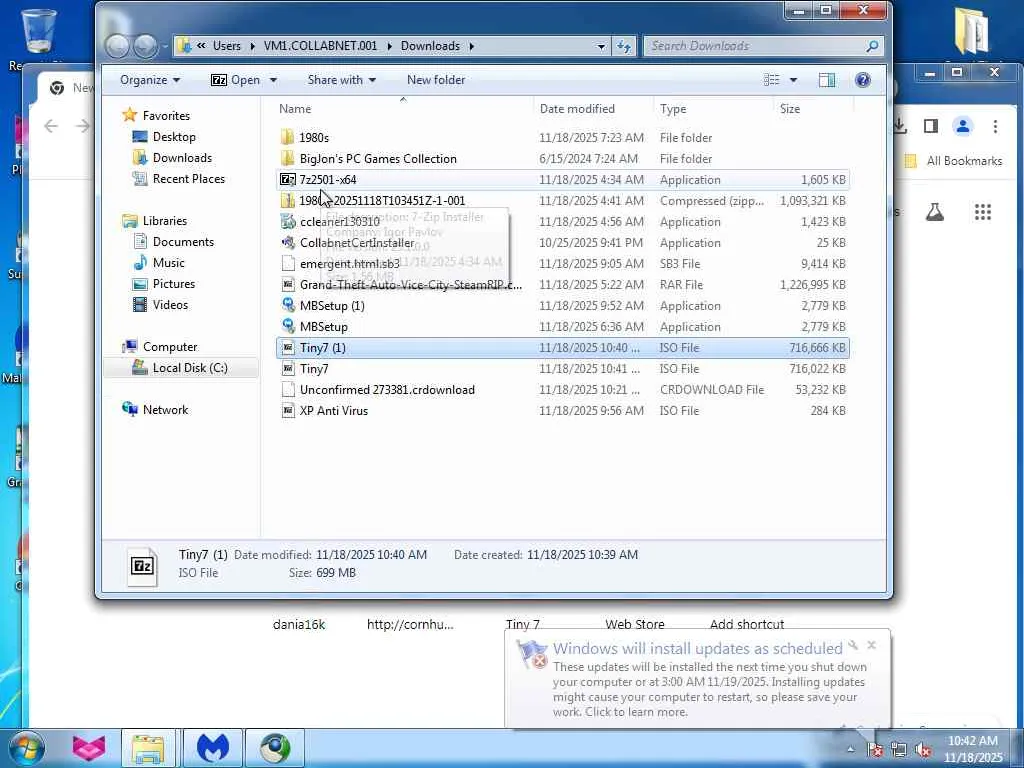Screen dimensions: 1024x768
Task: Open the Windows Start orb
Action: (x=25, y=748)
